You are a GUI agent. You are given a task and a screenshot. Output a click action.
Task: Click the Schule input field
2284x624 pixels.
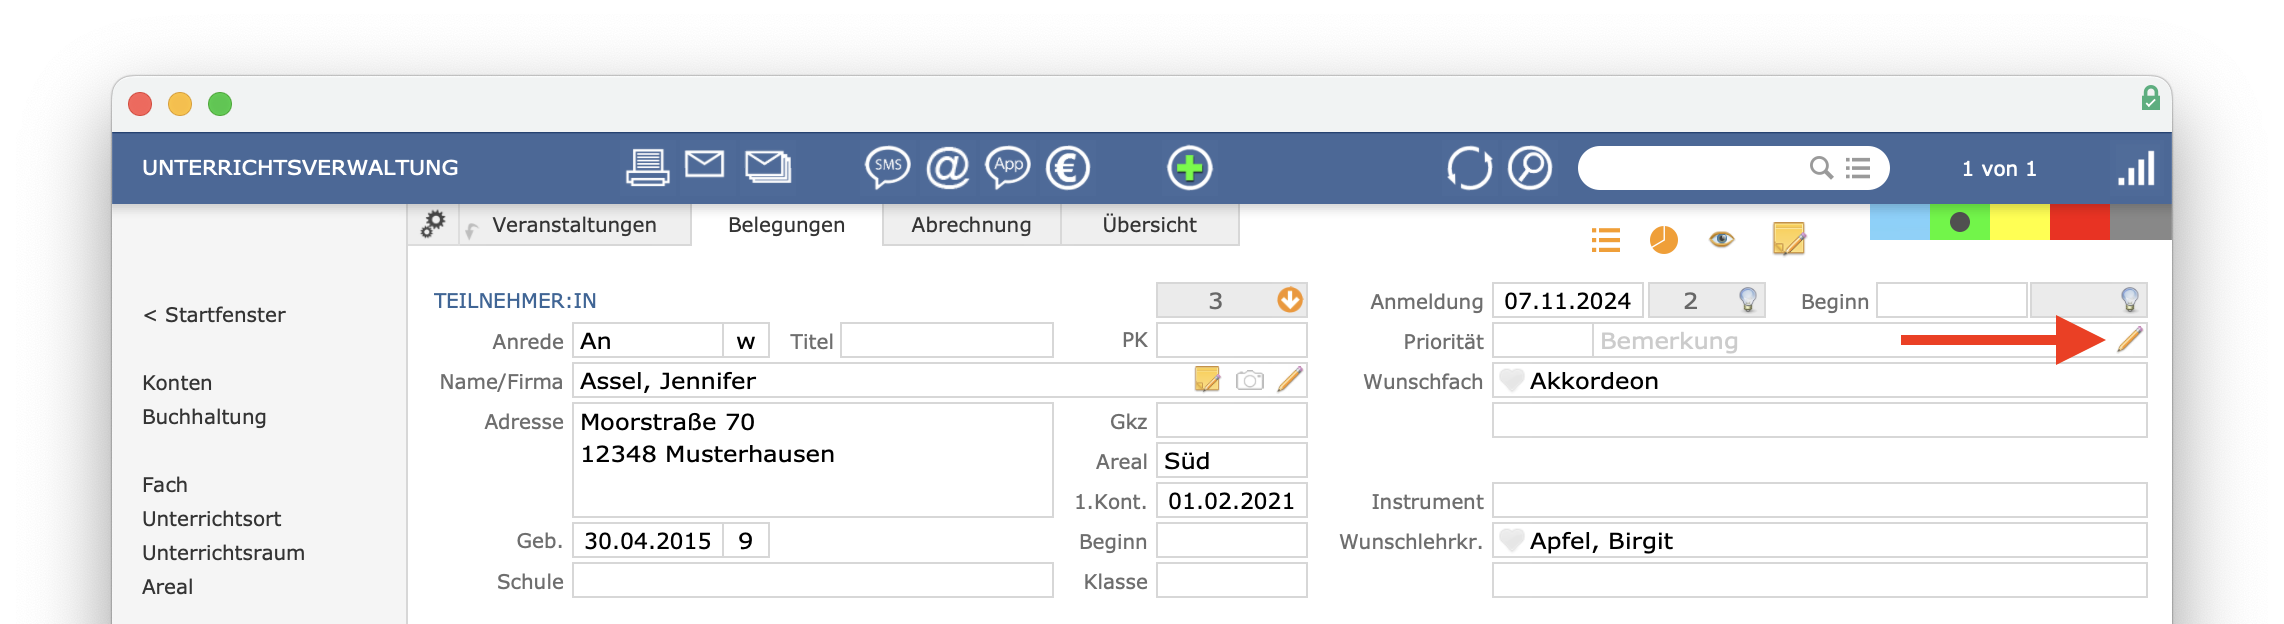[813, 580]
